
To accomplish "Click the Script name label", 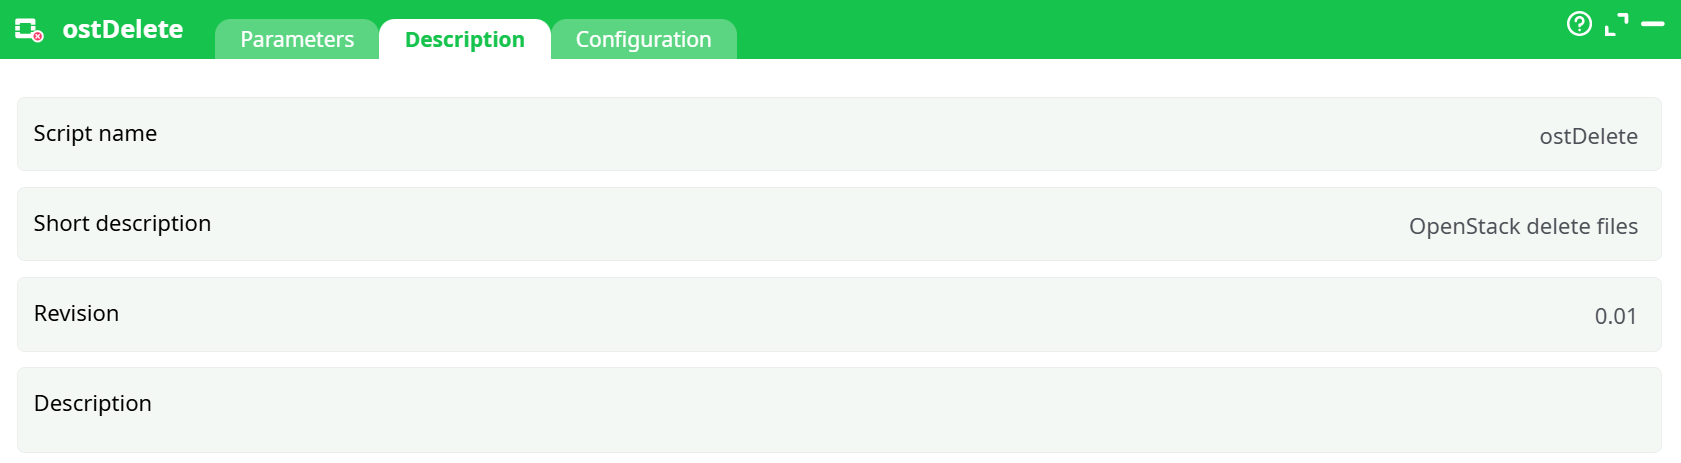I will pyautogui.click(x=95, y=134).
